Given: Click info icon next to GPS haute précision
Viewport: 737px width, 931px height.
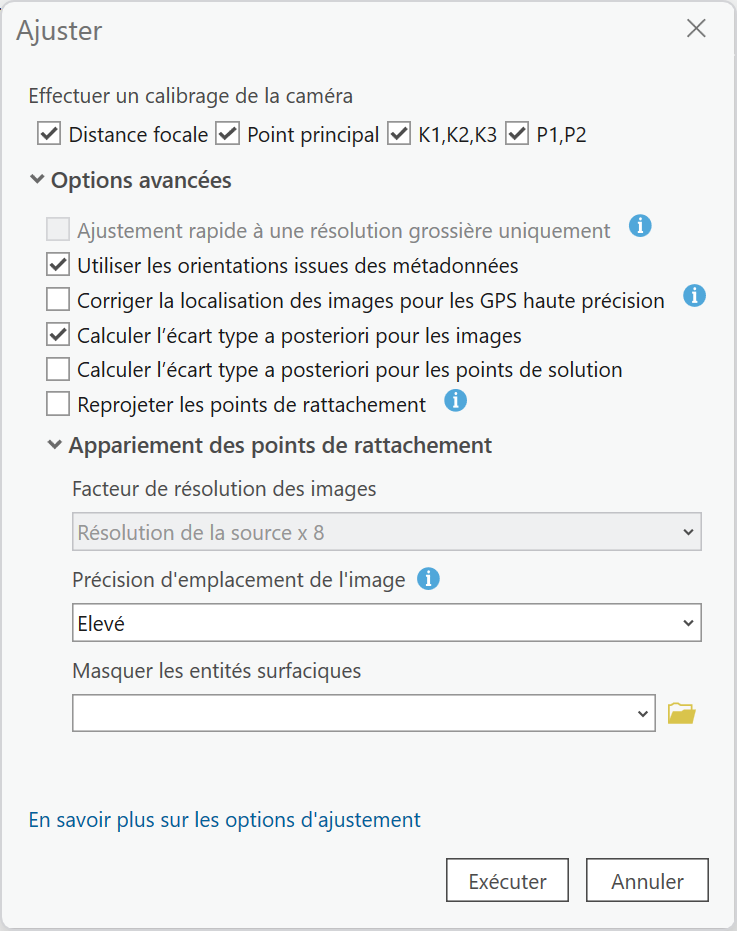Looking at the screenshot, I should click(694, 296).
